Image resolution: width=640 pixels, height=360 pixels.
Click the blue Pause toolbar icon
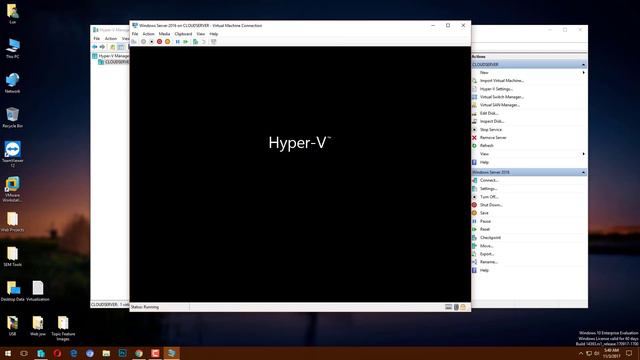(178, 42)
